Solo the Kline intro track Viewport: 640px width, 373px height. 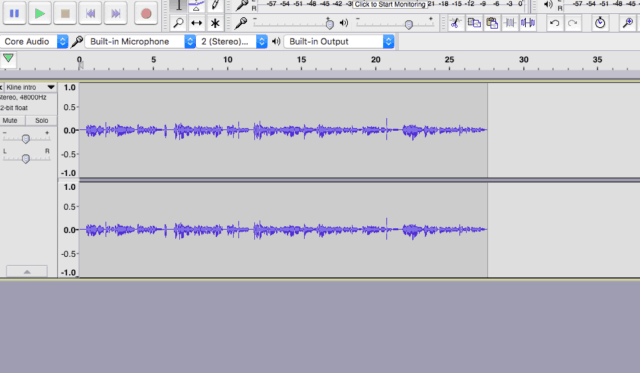pyautogui.click(x=41, y=120)
